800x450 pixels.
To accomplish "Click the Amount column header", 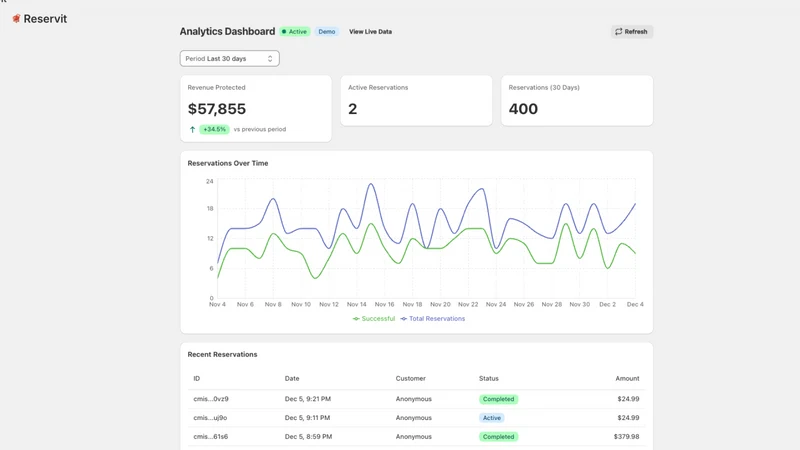I will point(627,379).
